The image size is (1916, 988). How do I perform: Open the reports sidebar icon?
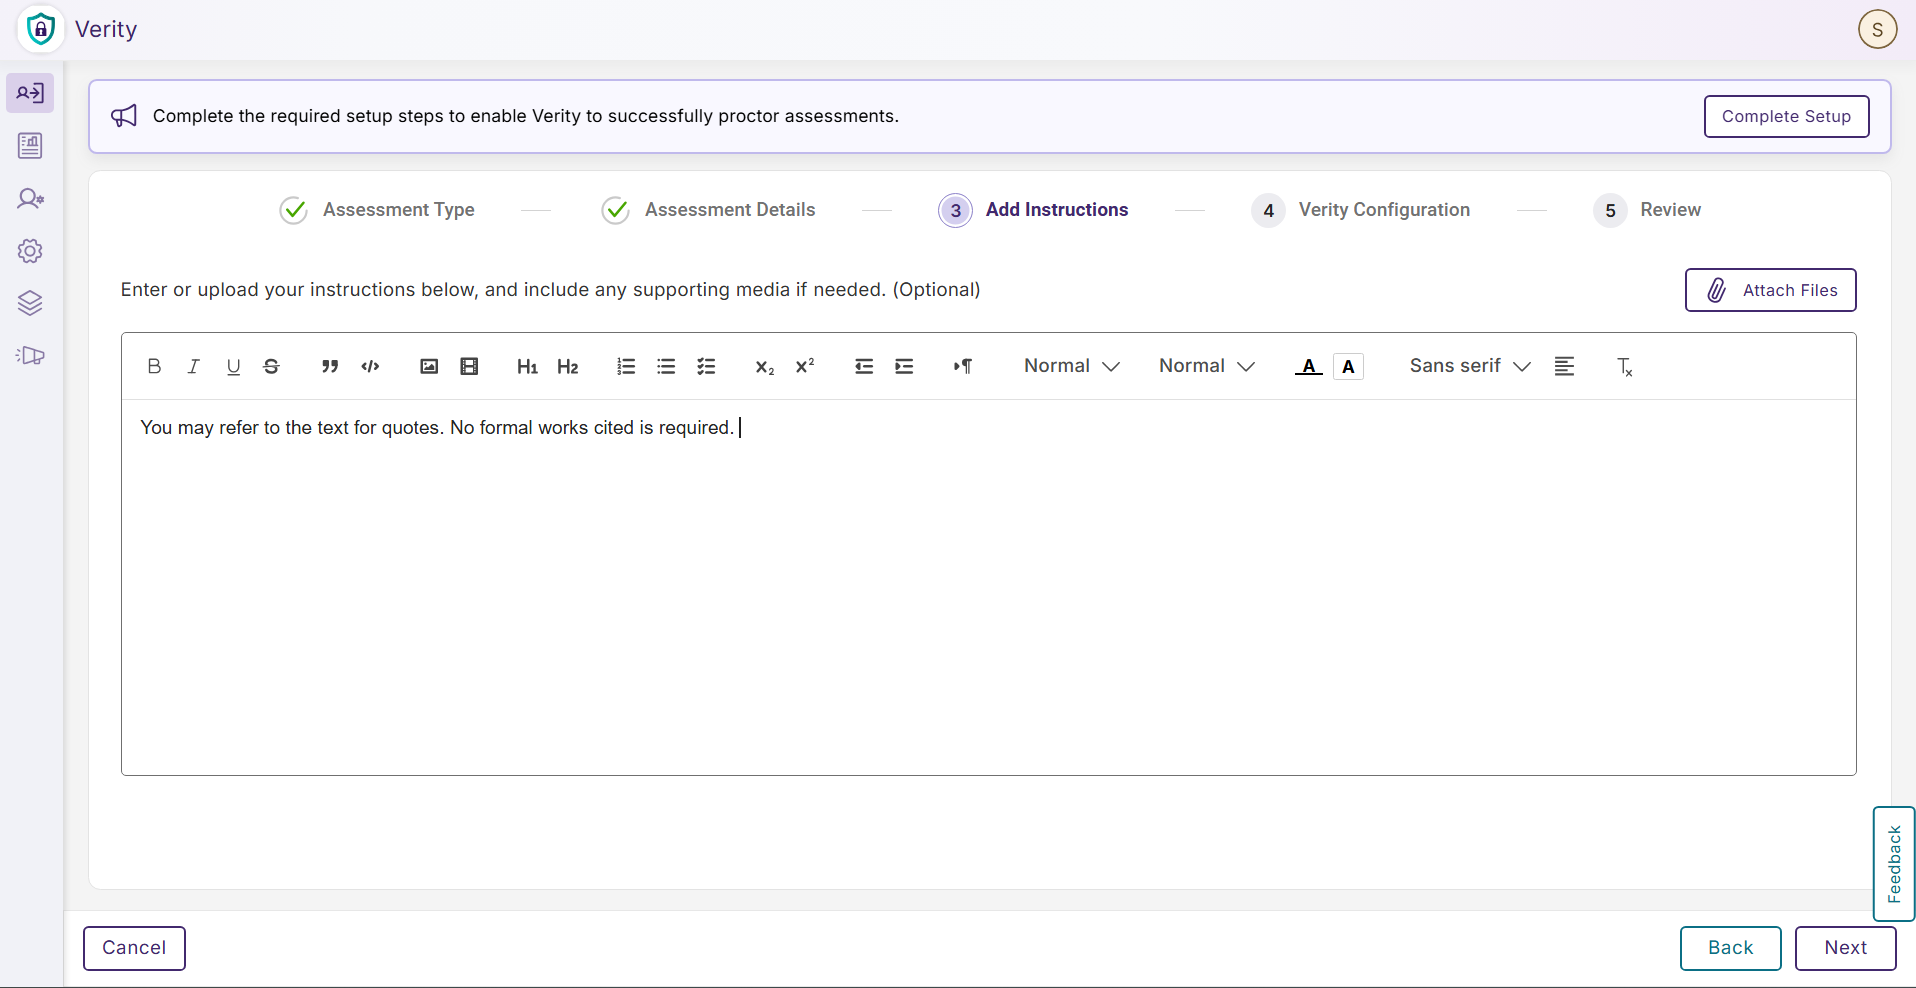click(30, 146)
